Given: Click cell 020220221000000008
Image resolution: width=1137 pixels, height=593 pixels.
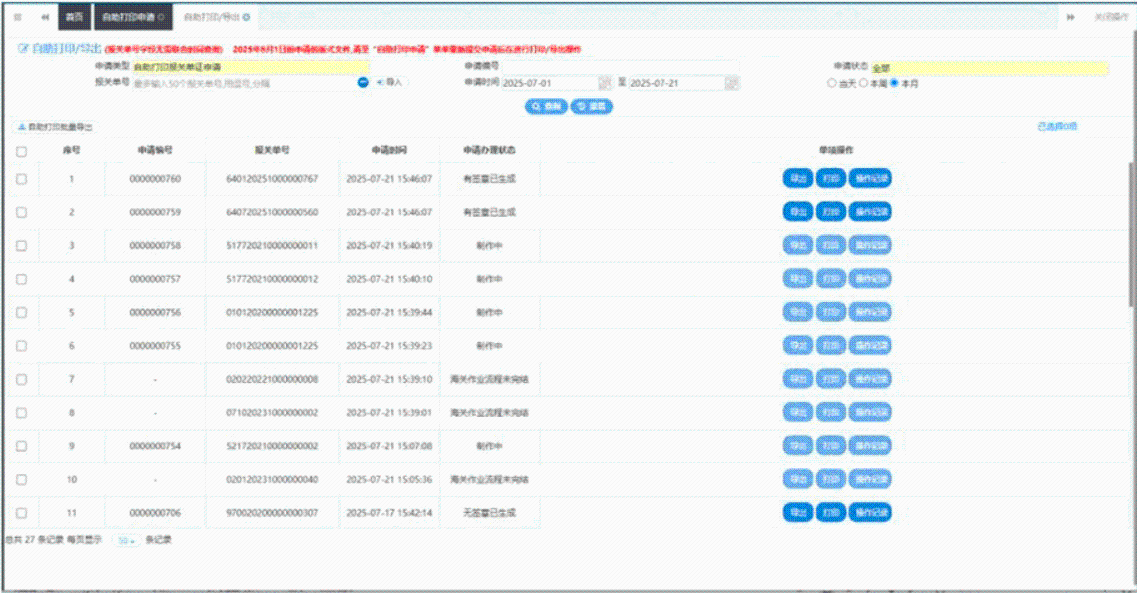Looking at the screenshot, I should tap(272, 379).
